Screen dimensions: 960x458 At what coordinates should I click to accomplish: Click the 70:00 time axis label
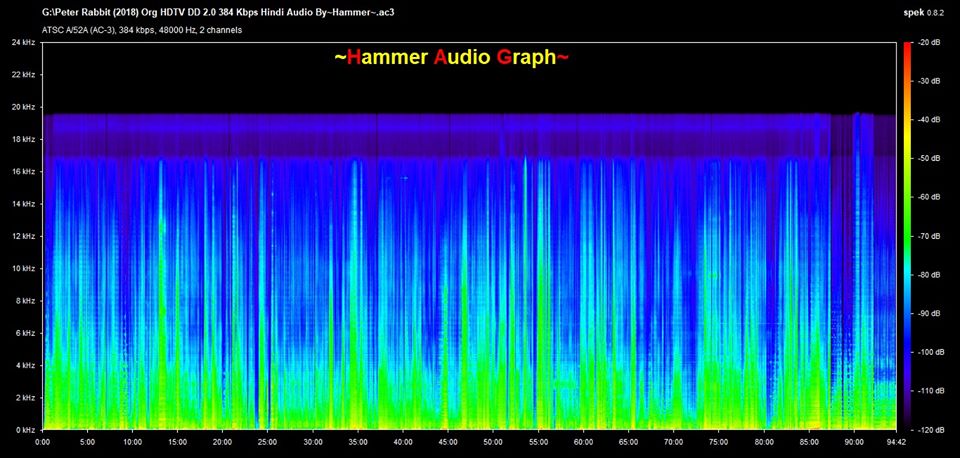point(673,441)
